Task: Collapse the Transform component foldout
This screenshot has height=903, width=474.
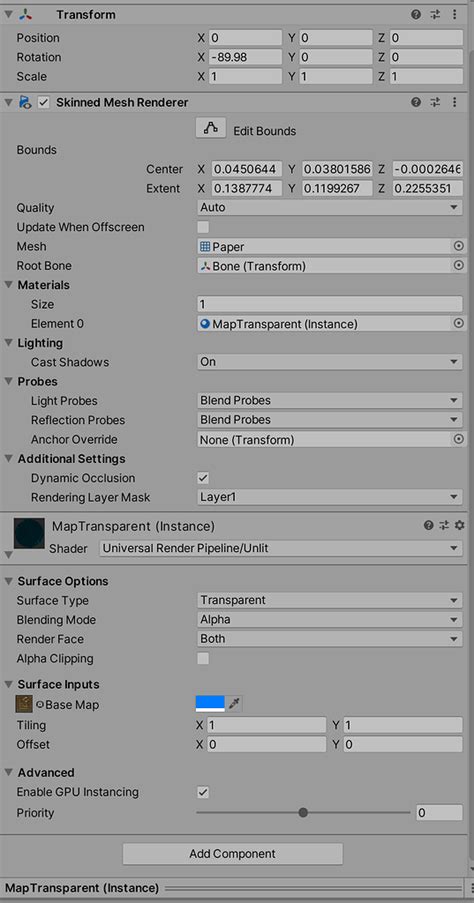Action: click(8, 14)
